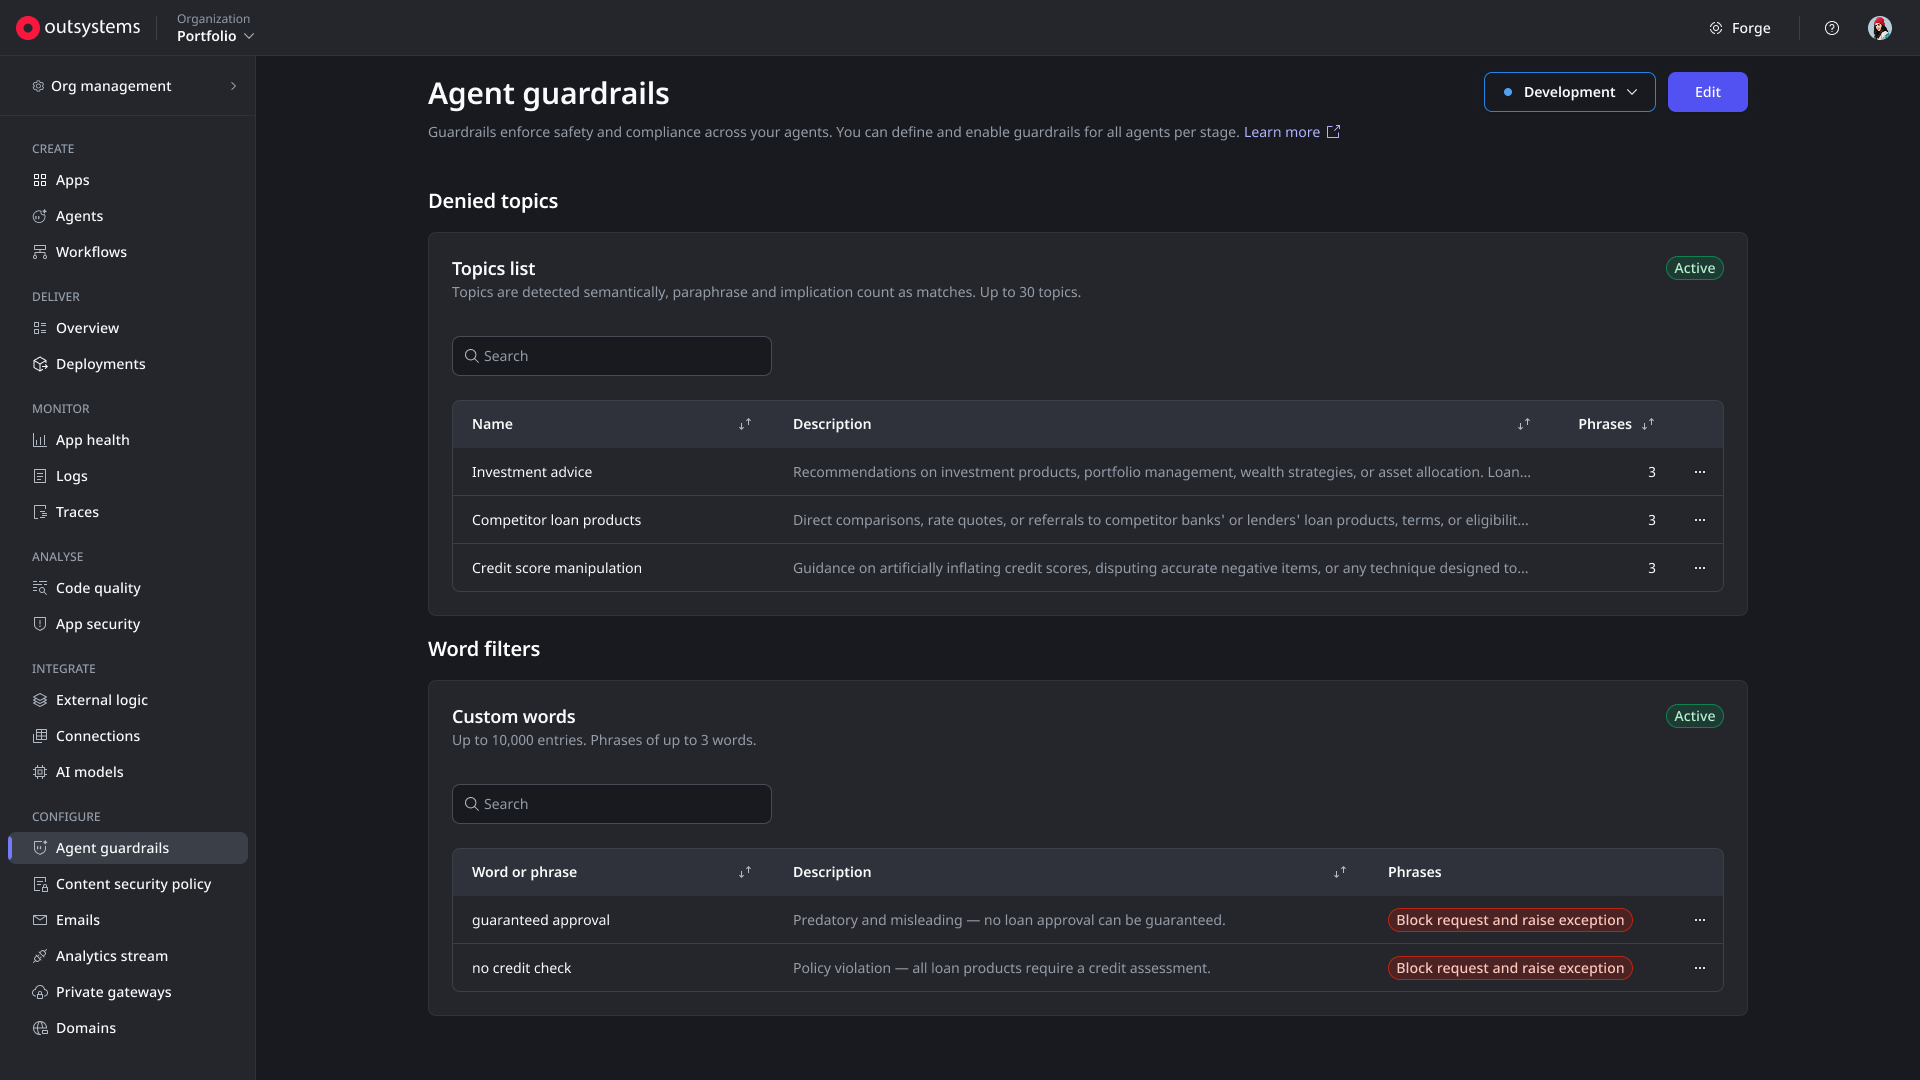The image size is (1920, 1080).
Task: Select Traces under Monitor
Action: point(128,512)
